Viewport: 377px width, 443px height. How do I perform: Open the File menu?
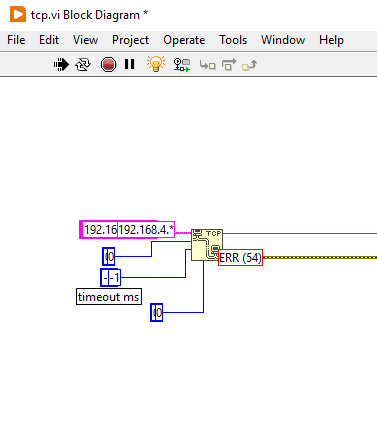(16, 40)
